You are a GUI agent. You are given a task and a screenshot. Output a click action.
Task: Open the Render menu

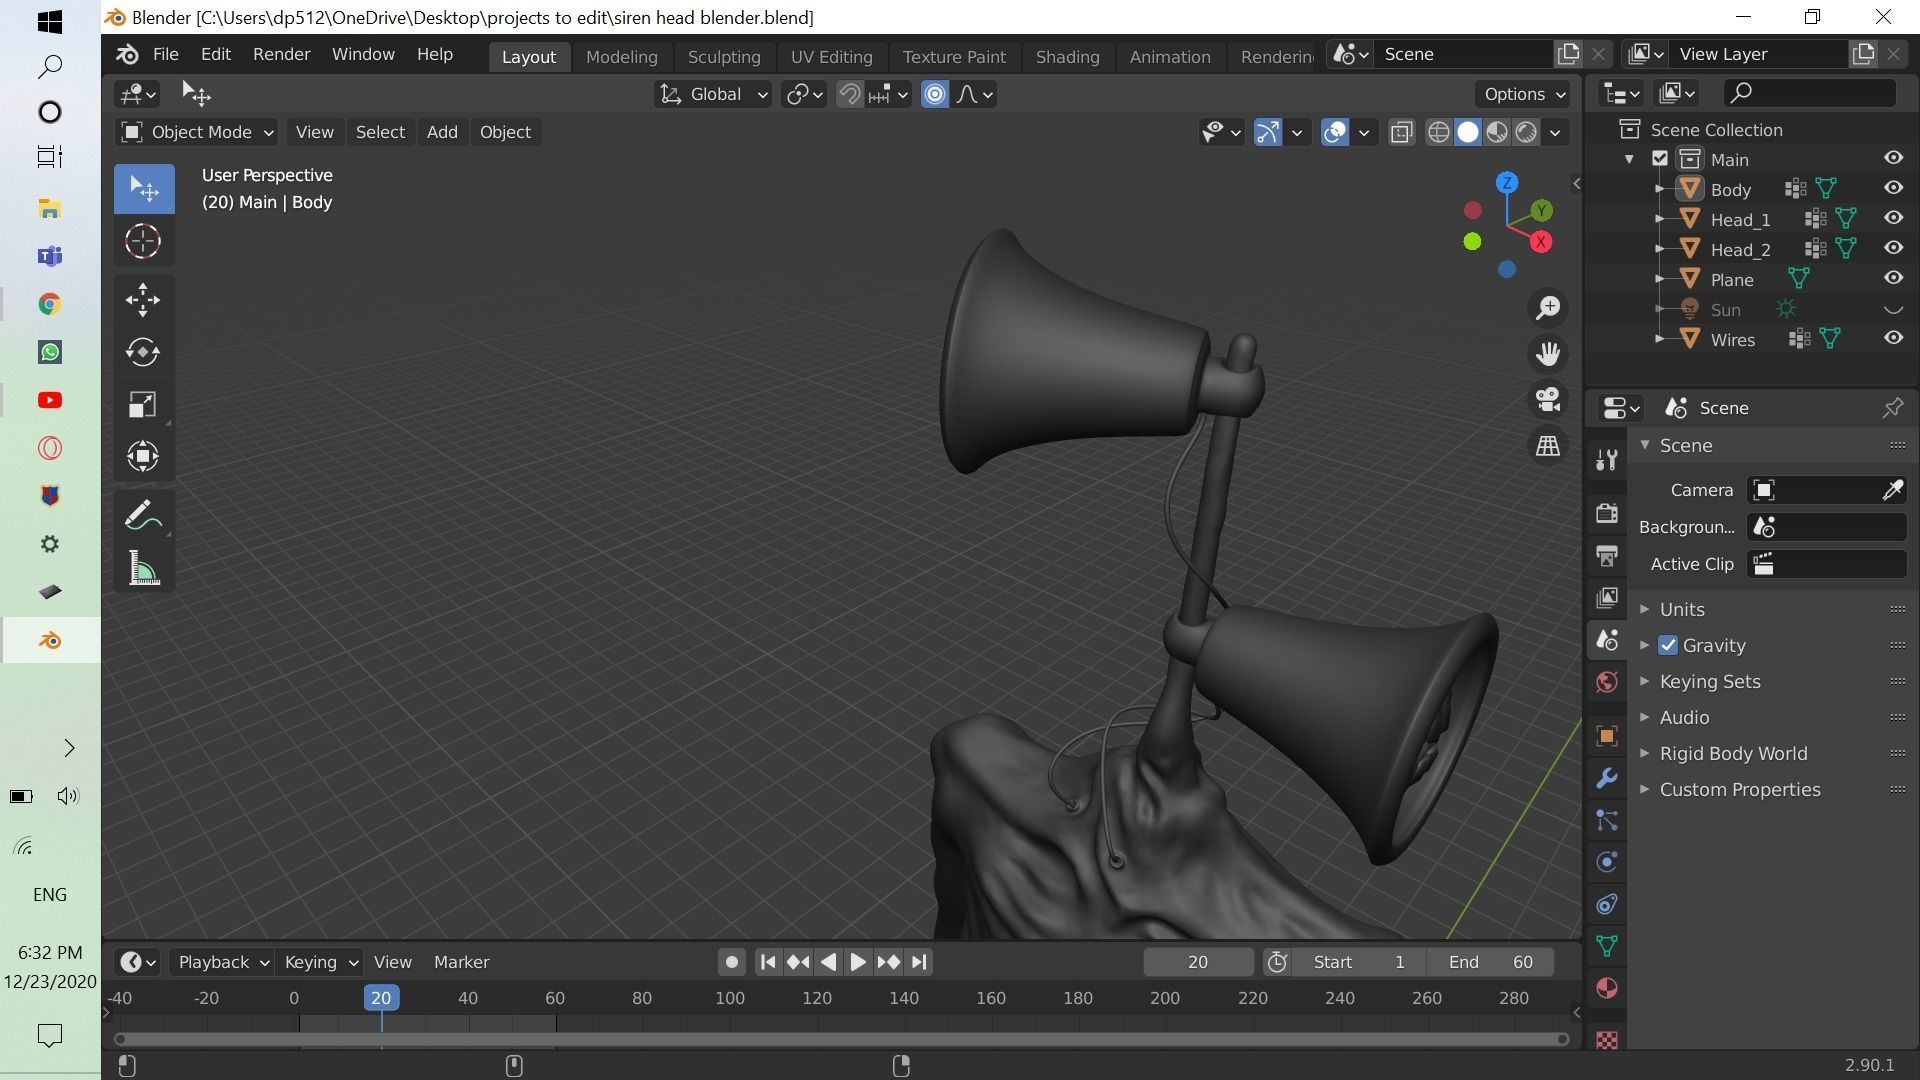tap(281, 54)
